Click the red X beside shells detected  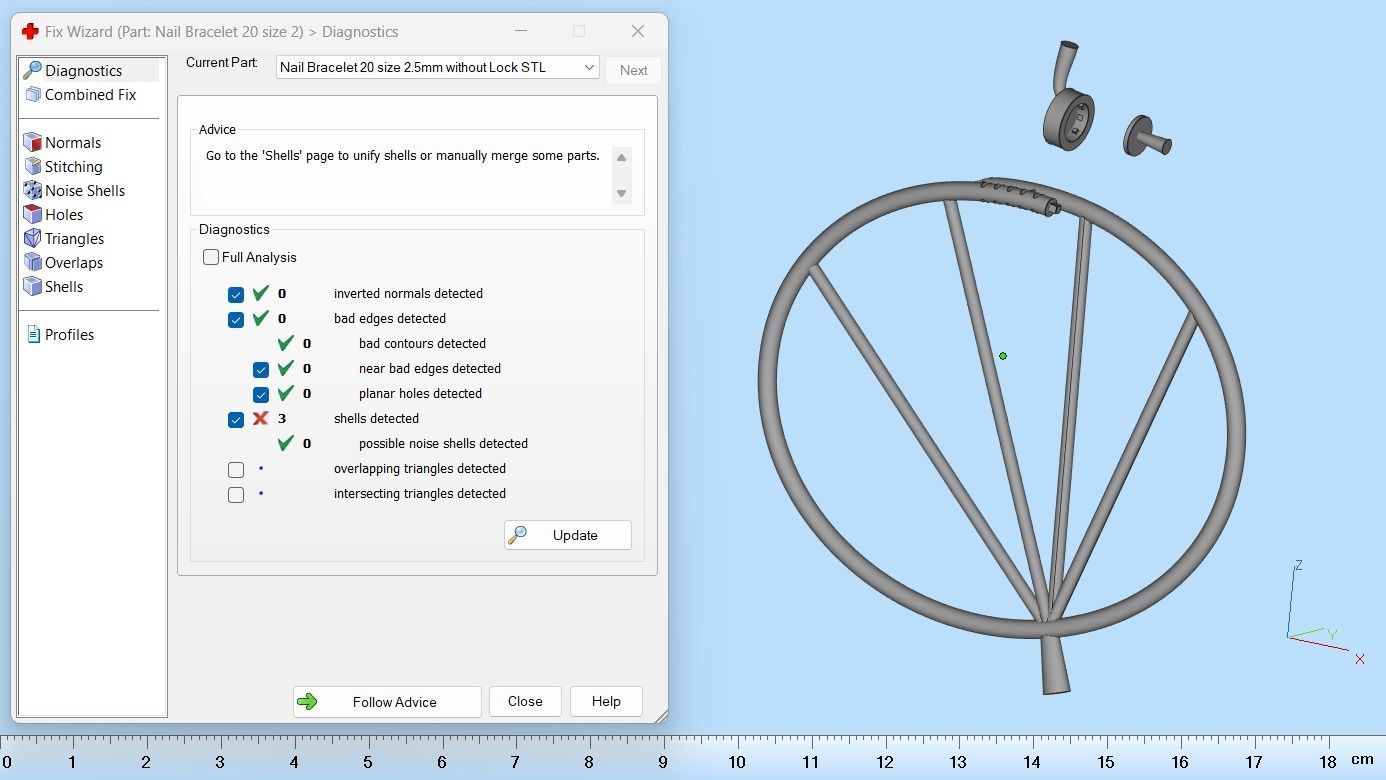pyautogui.click(x=260, y=418)
